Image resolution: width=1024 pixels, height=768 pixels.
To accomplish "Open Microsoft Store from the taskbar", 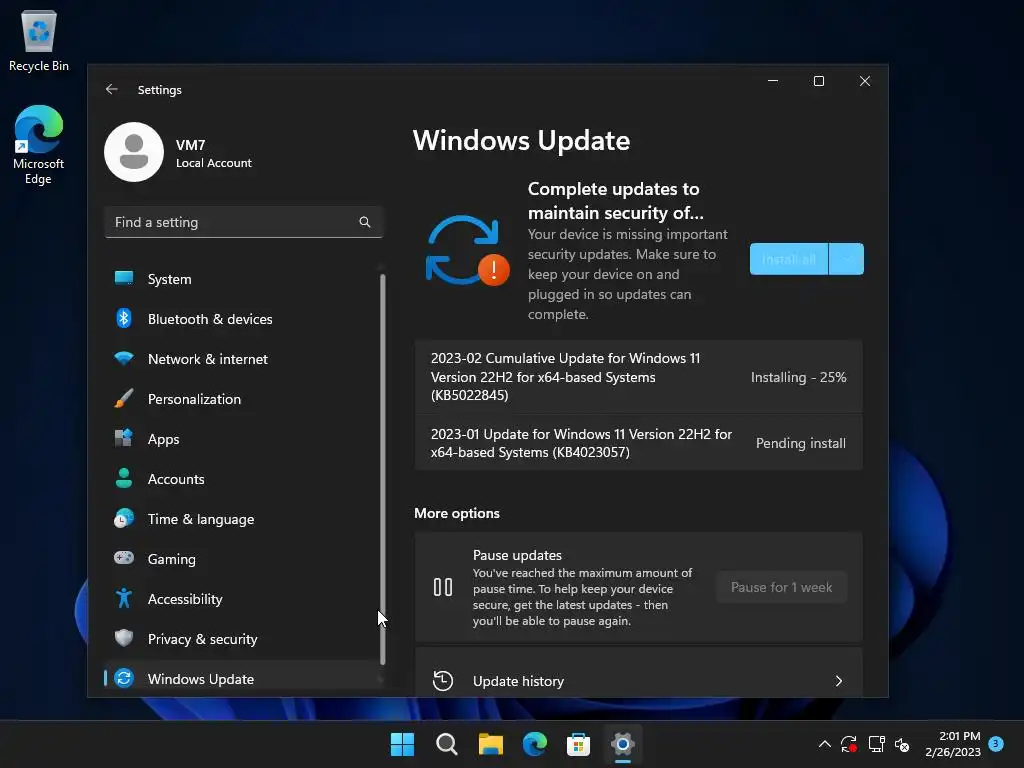I will pyautogui.click(x=578, y=744).
